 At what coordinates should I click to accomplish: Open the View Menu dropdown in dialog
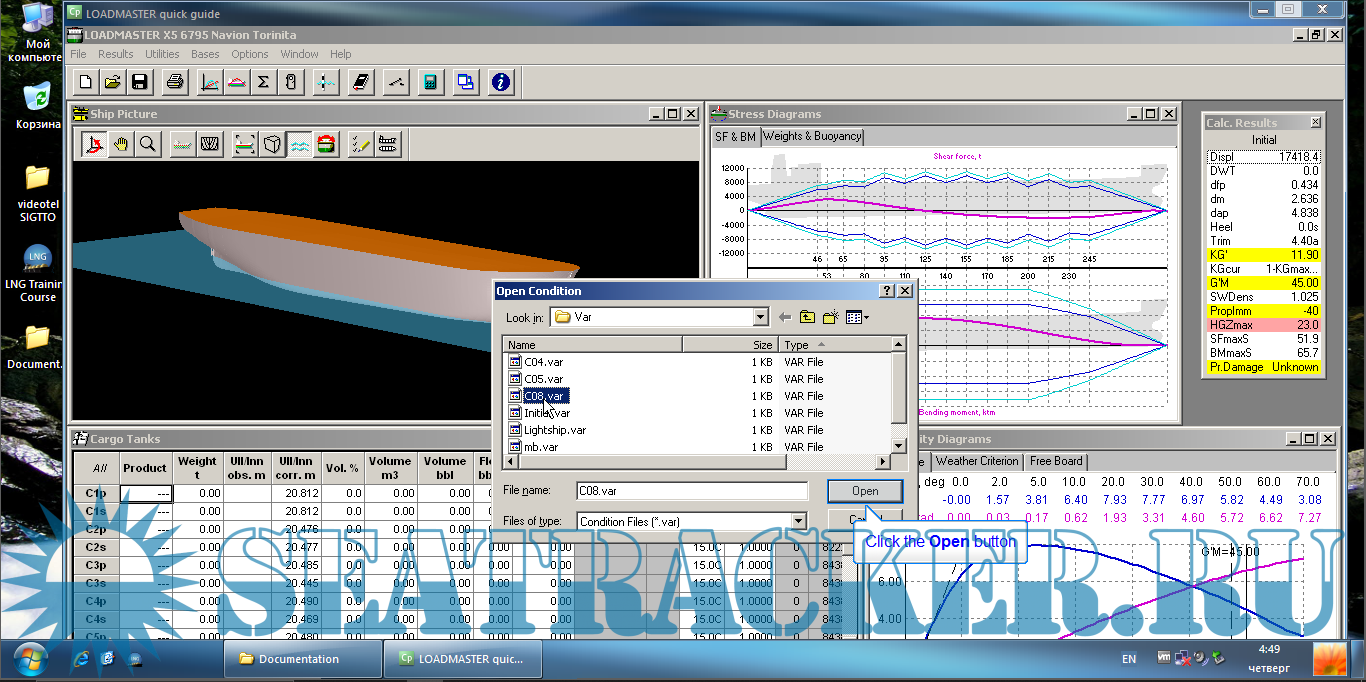pyautogui.click(x=857, y=317)
